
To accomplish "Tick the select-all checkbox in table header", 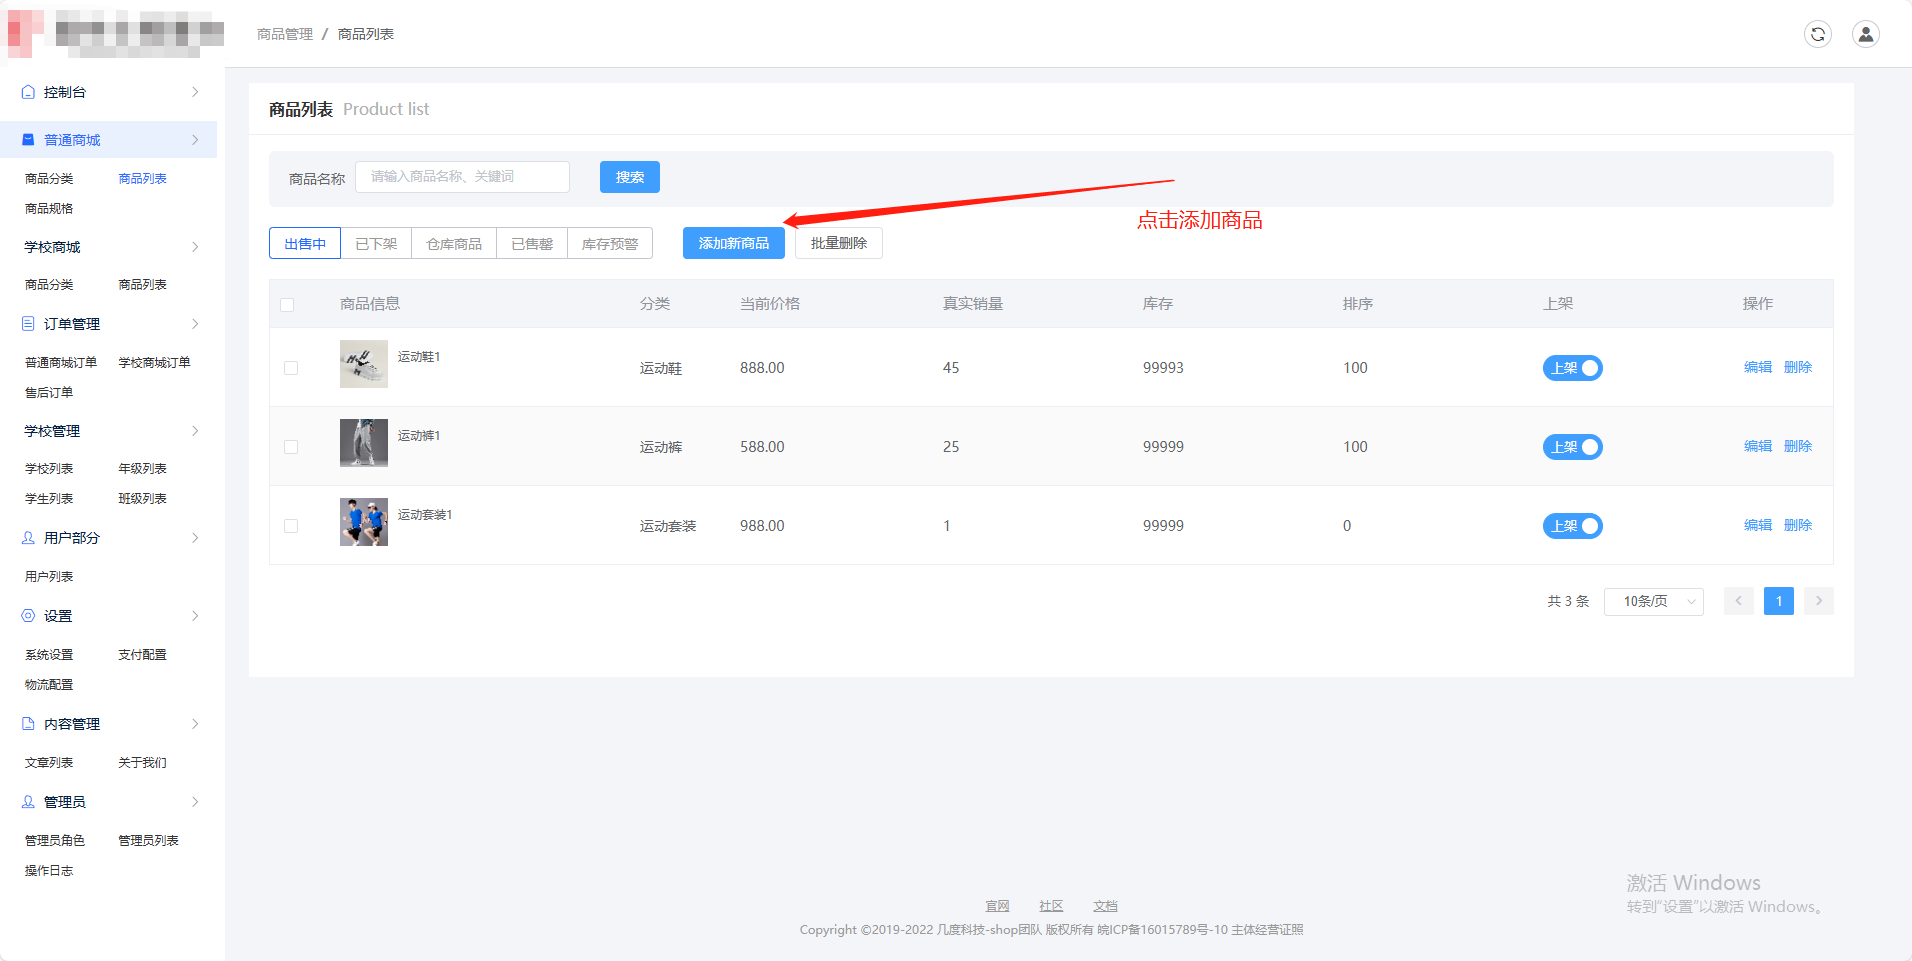I will (288, 305).
